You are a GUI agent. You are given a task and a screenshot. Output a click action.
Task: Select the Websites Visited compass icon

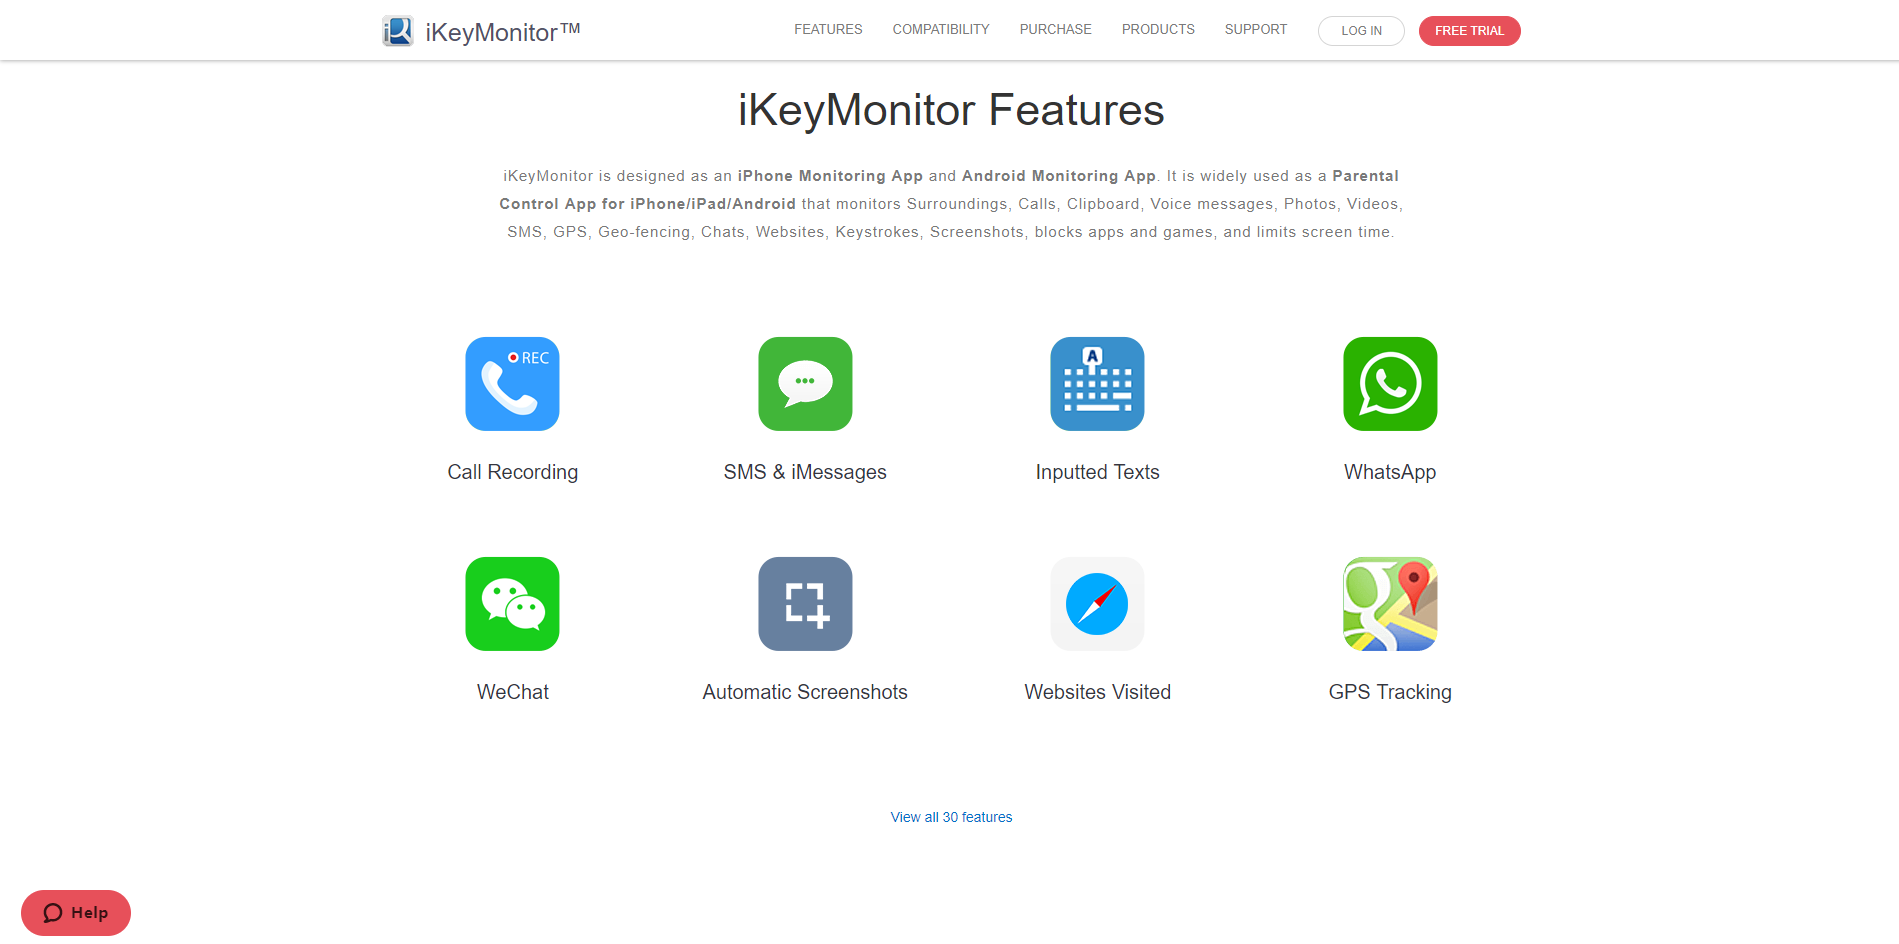pos(1097,604)
